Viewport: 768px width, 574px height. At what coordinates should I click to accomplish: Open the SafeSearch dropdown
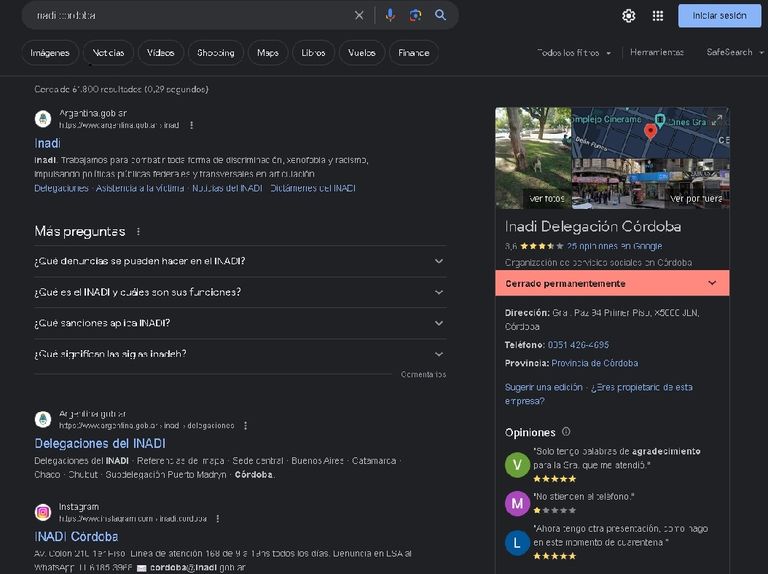[735, 52]
